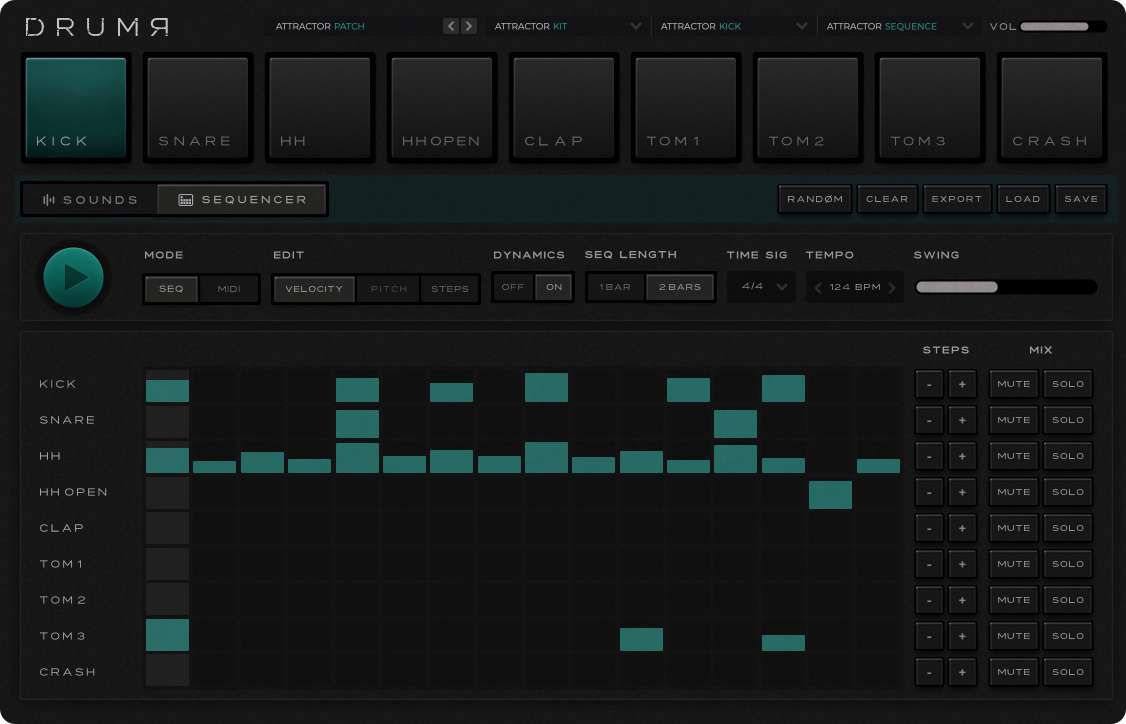Remove a step from the Clap row
Viewport: 1126px width, 724px height.
929,528
